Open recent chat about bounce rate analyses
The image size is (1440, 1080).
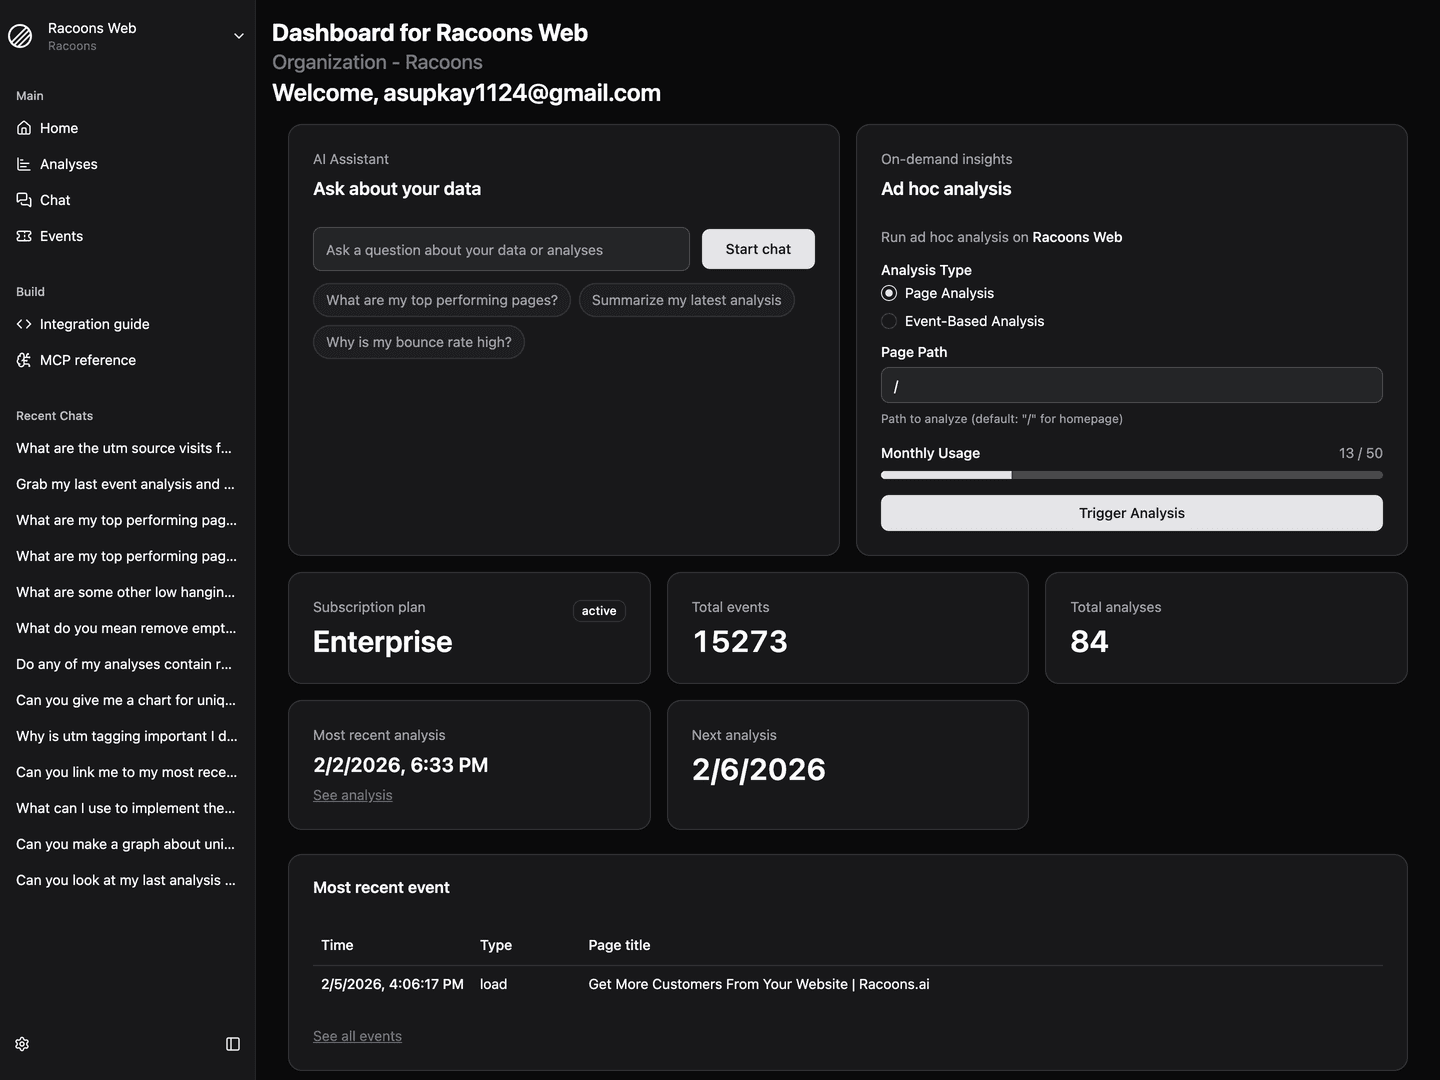tap(124, 664)
